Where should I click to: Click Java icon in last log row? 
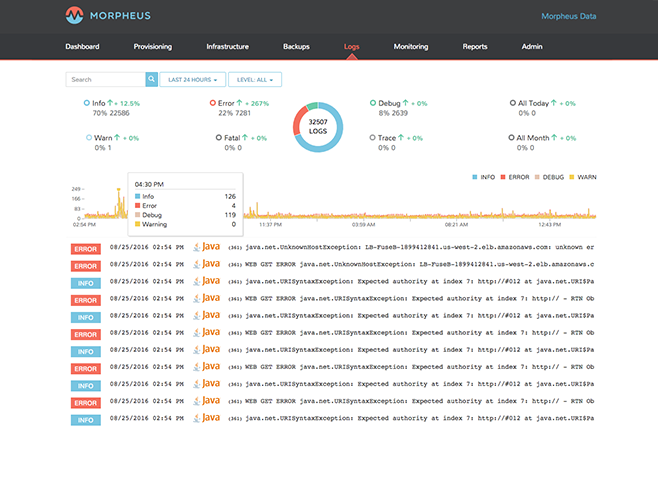click(206, 418)
